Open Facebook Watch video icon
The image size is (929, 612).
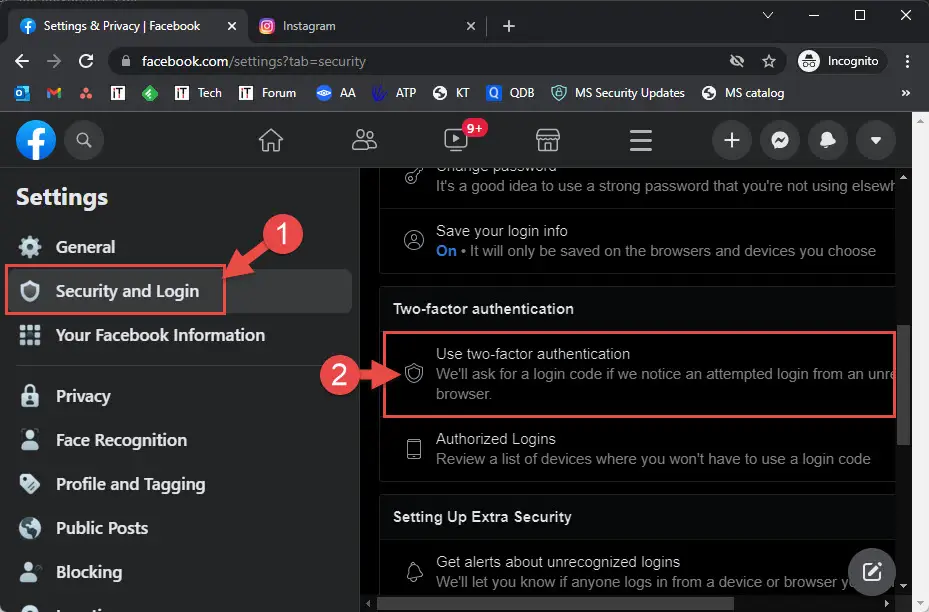click(x=456, y=140)
